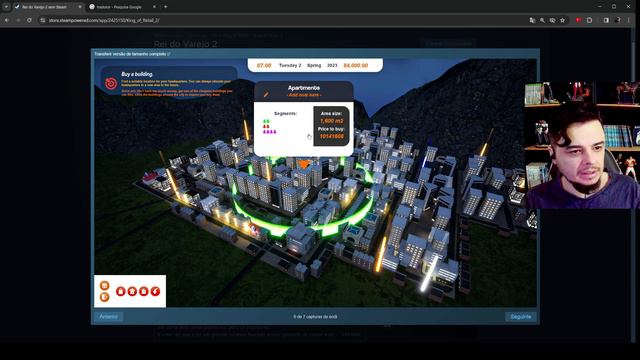This screenshot has height=360, width=640.
Task: Click the browser forward arrow
Action: pyautogui.click(x=18, y=20)
